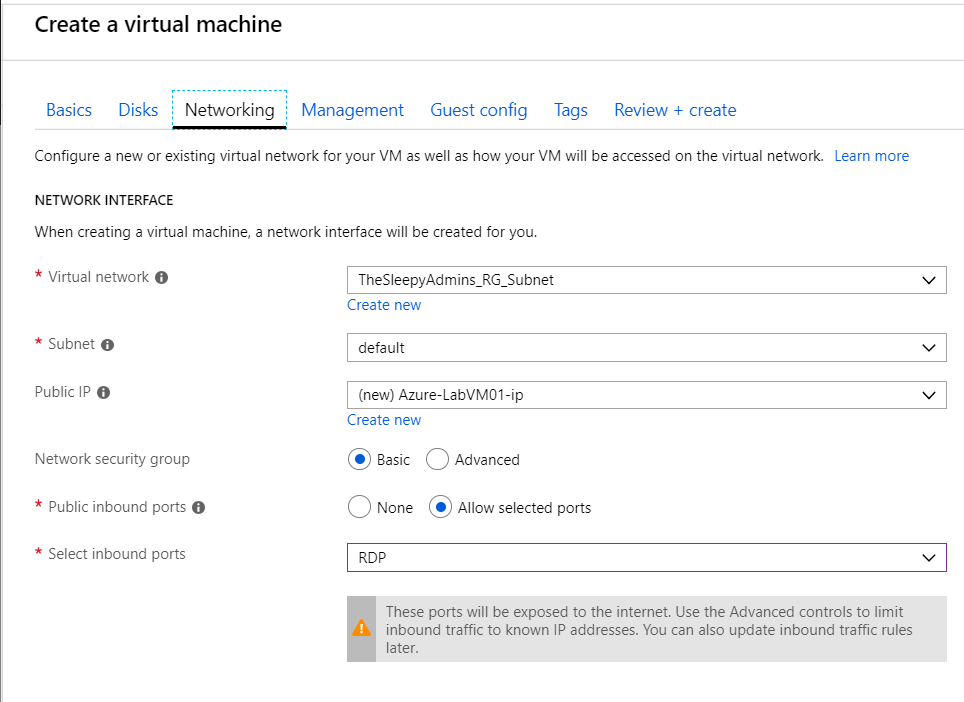Click the orange warning triangle icon

[361, 629]
